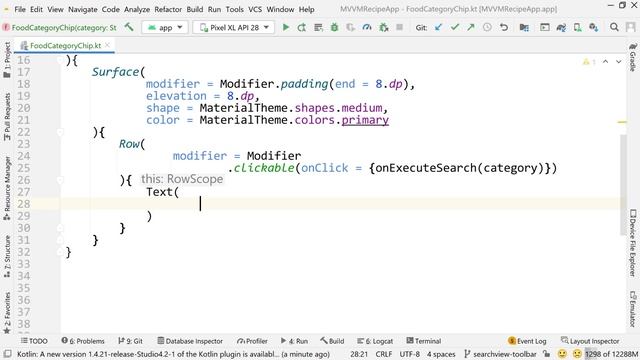The image size is (640, 360).
Task: Start debugging with the green bug icon
Action: click(x=334, y=27)
